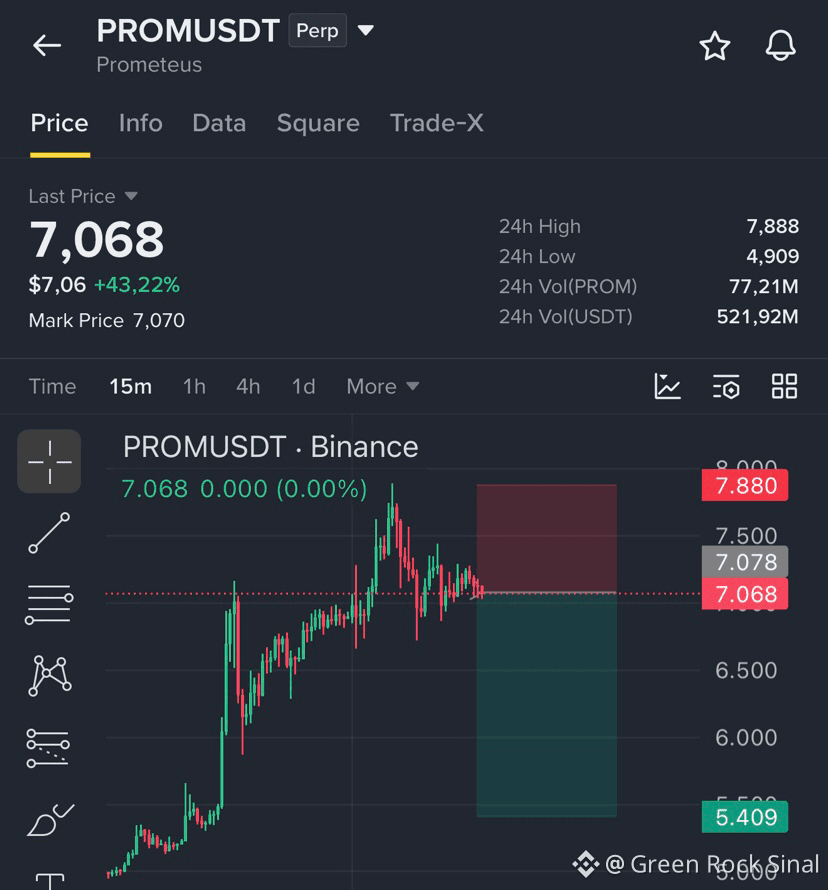The image size is (828, 890).
Task: Select the XABCD pattern tool
Action: pyautogui.click(x=50, y=675)
